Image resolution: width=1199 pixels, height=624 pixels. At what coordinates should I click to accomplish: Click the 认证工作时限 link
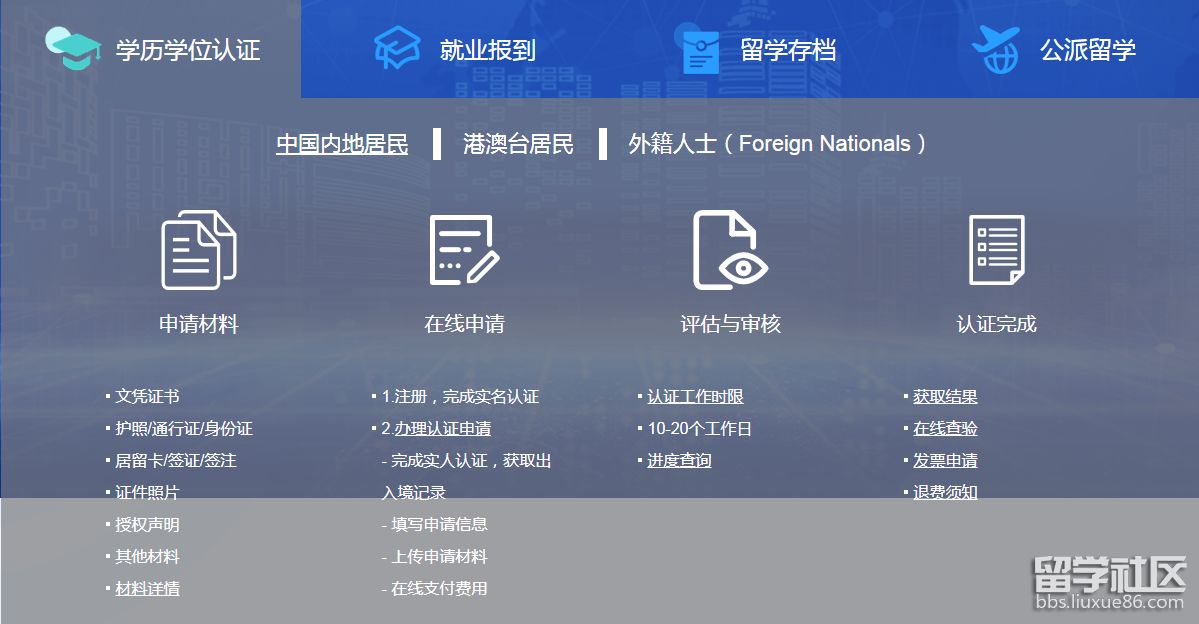[x=695, y=397]
